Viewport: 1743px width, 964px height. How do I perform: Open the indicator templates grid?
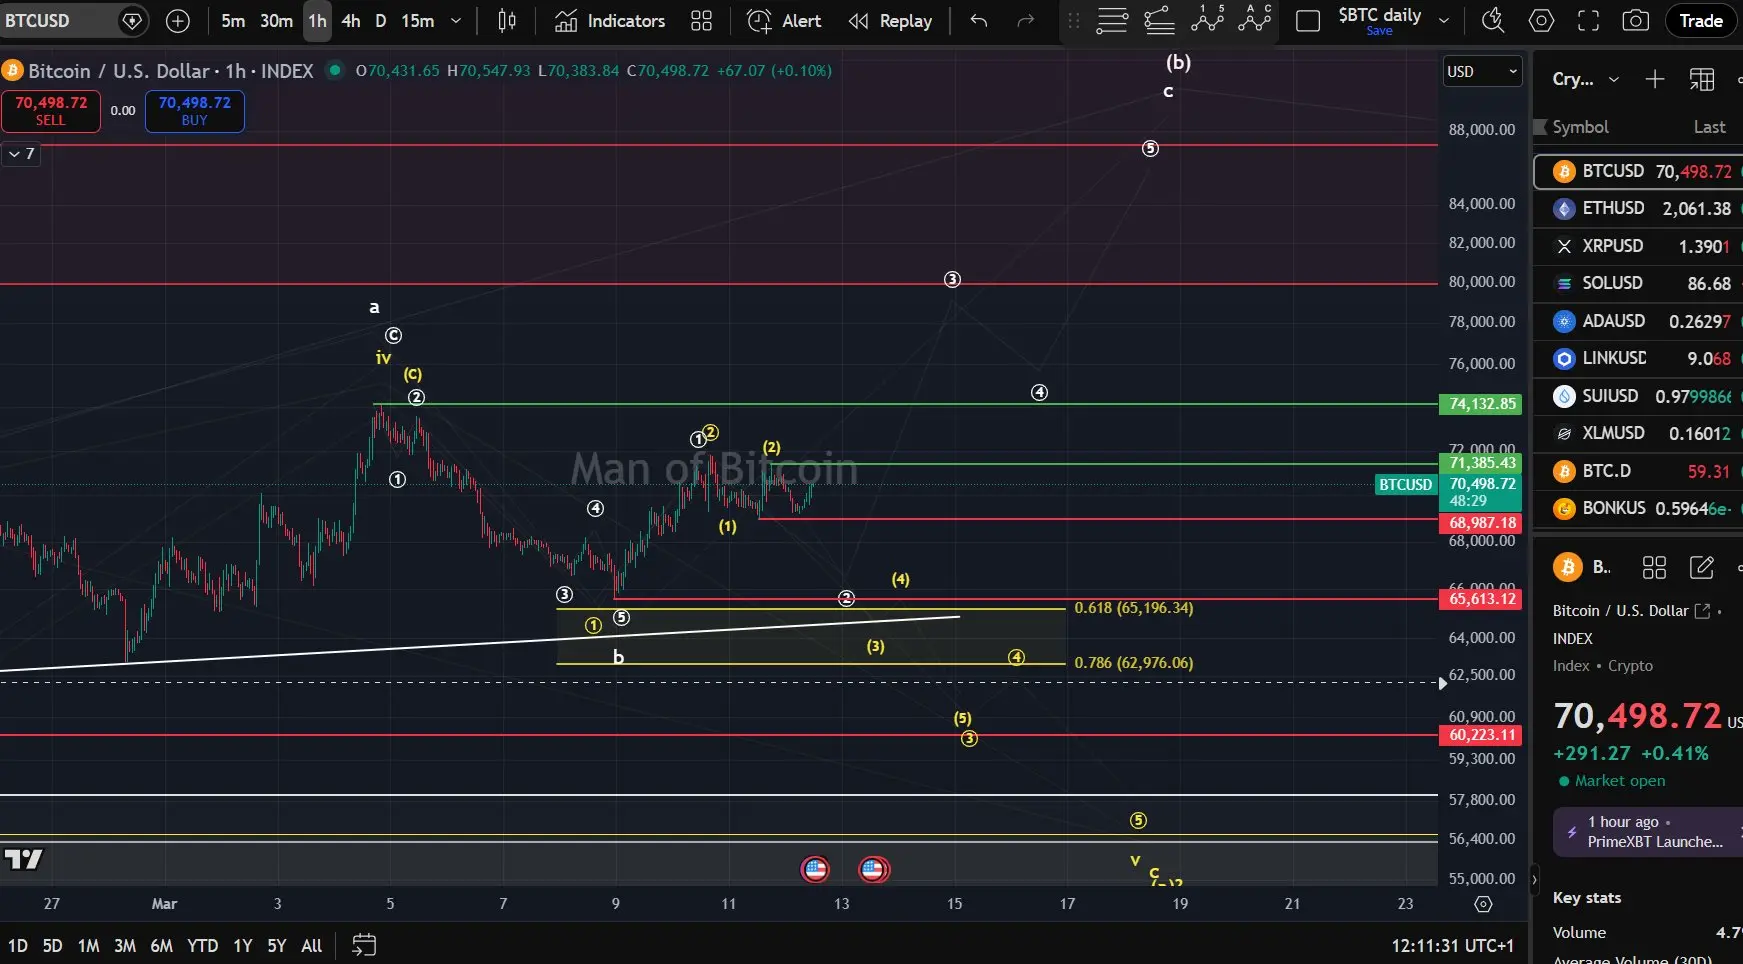[x=701, y=20]
